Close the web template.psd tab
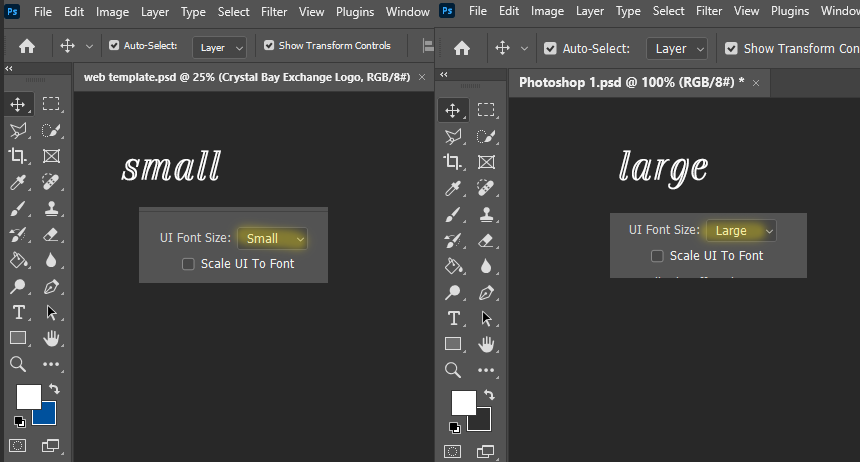The image size is (860, 462). coord(422,77)
